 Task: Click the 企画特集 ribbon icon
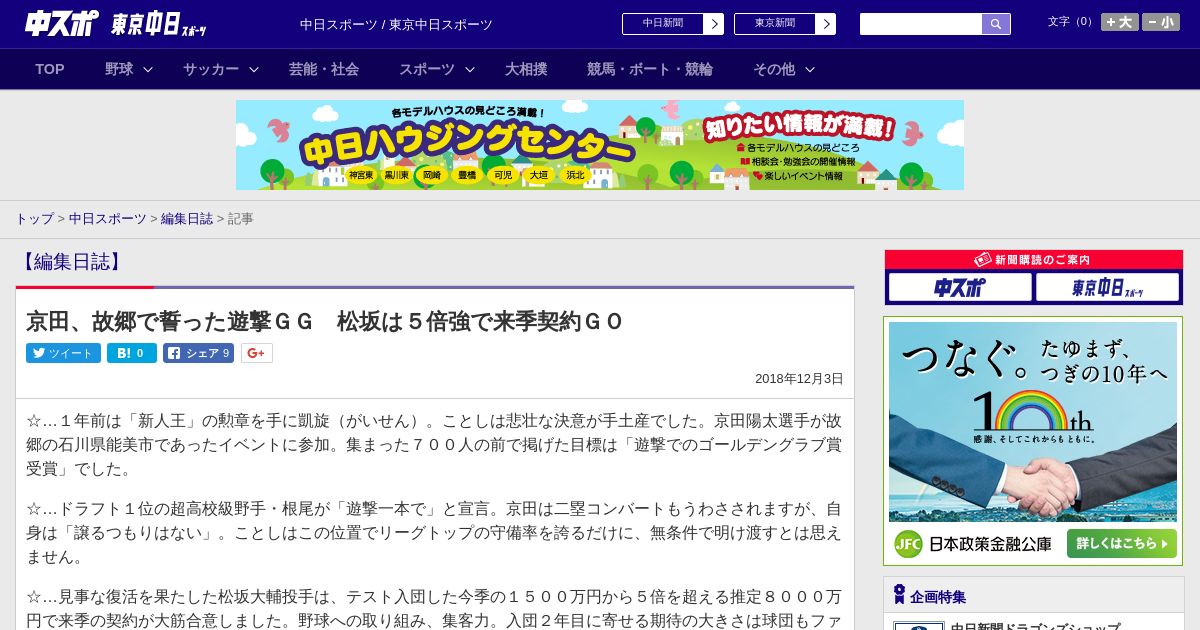899,595
